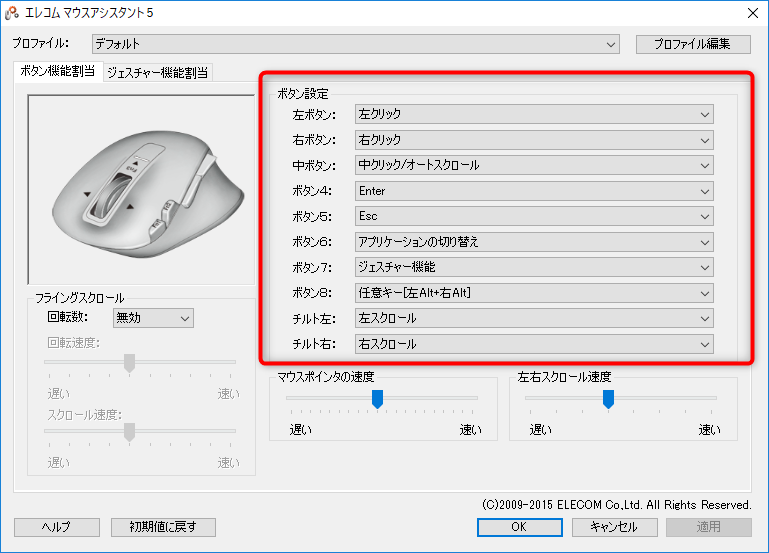The image size is (769, 553).
Task: Click the マウスポインタの速度 slider handle
Action: (x=377, y=399)
